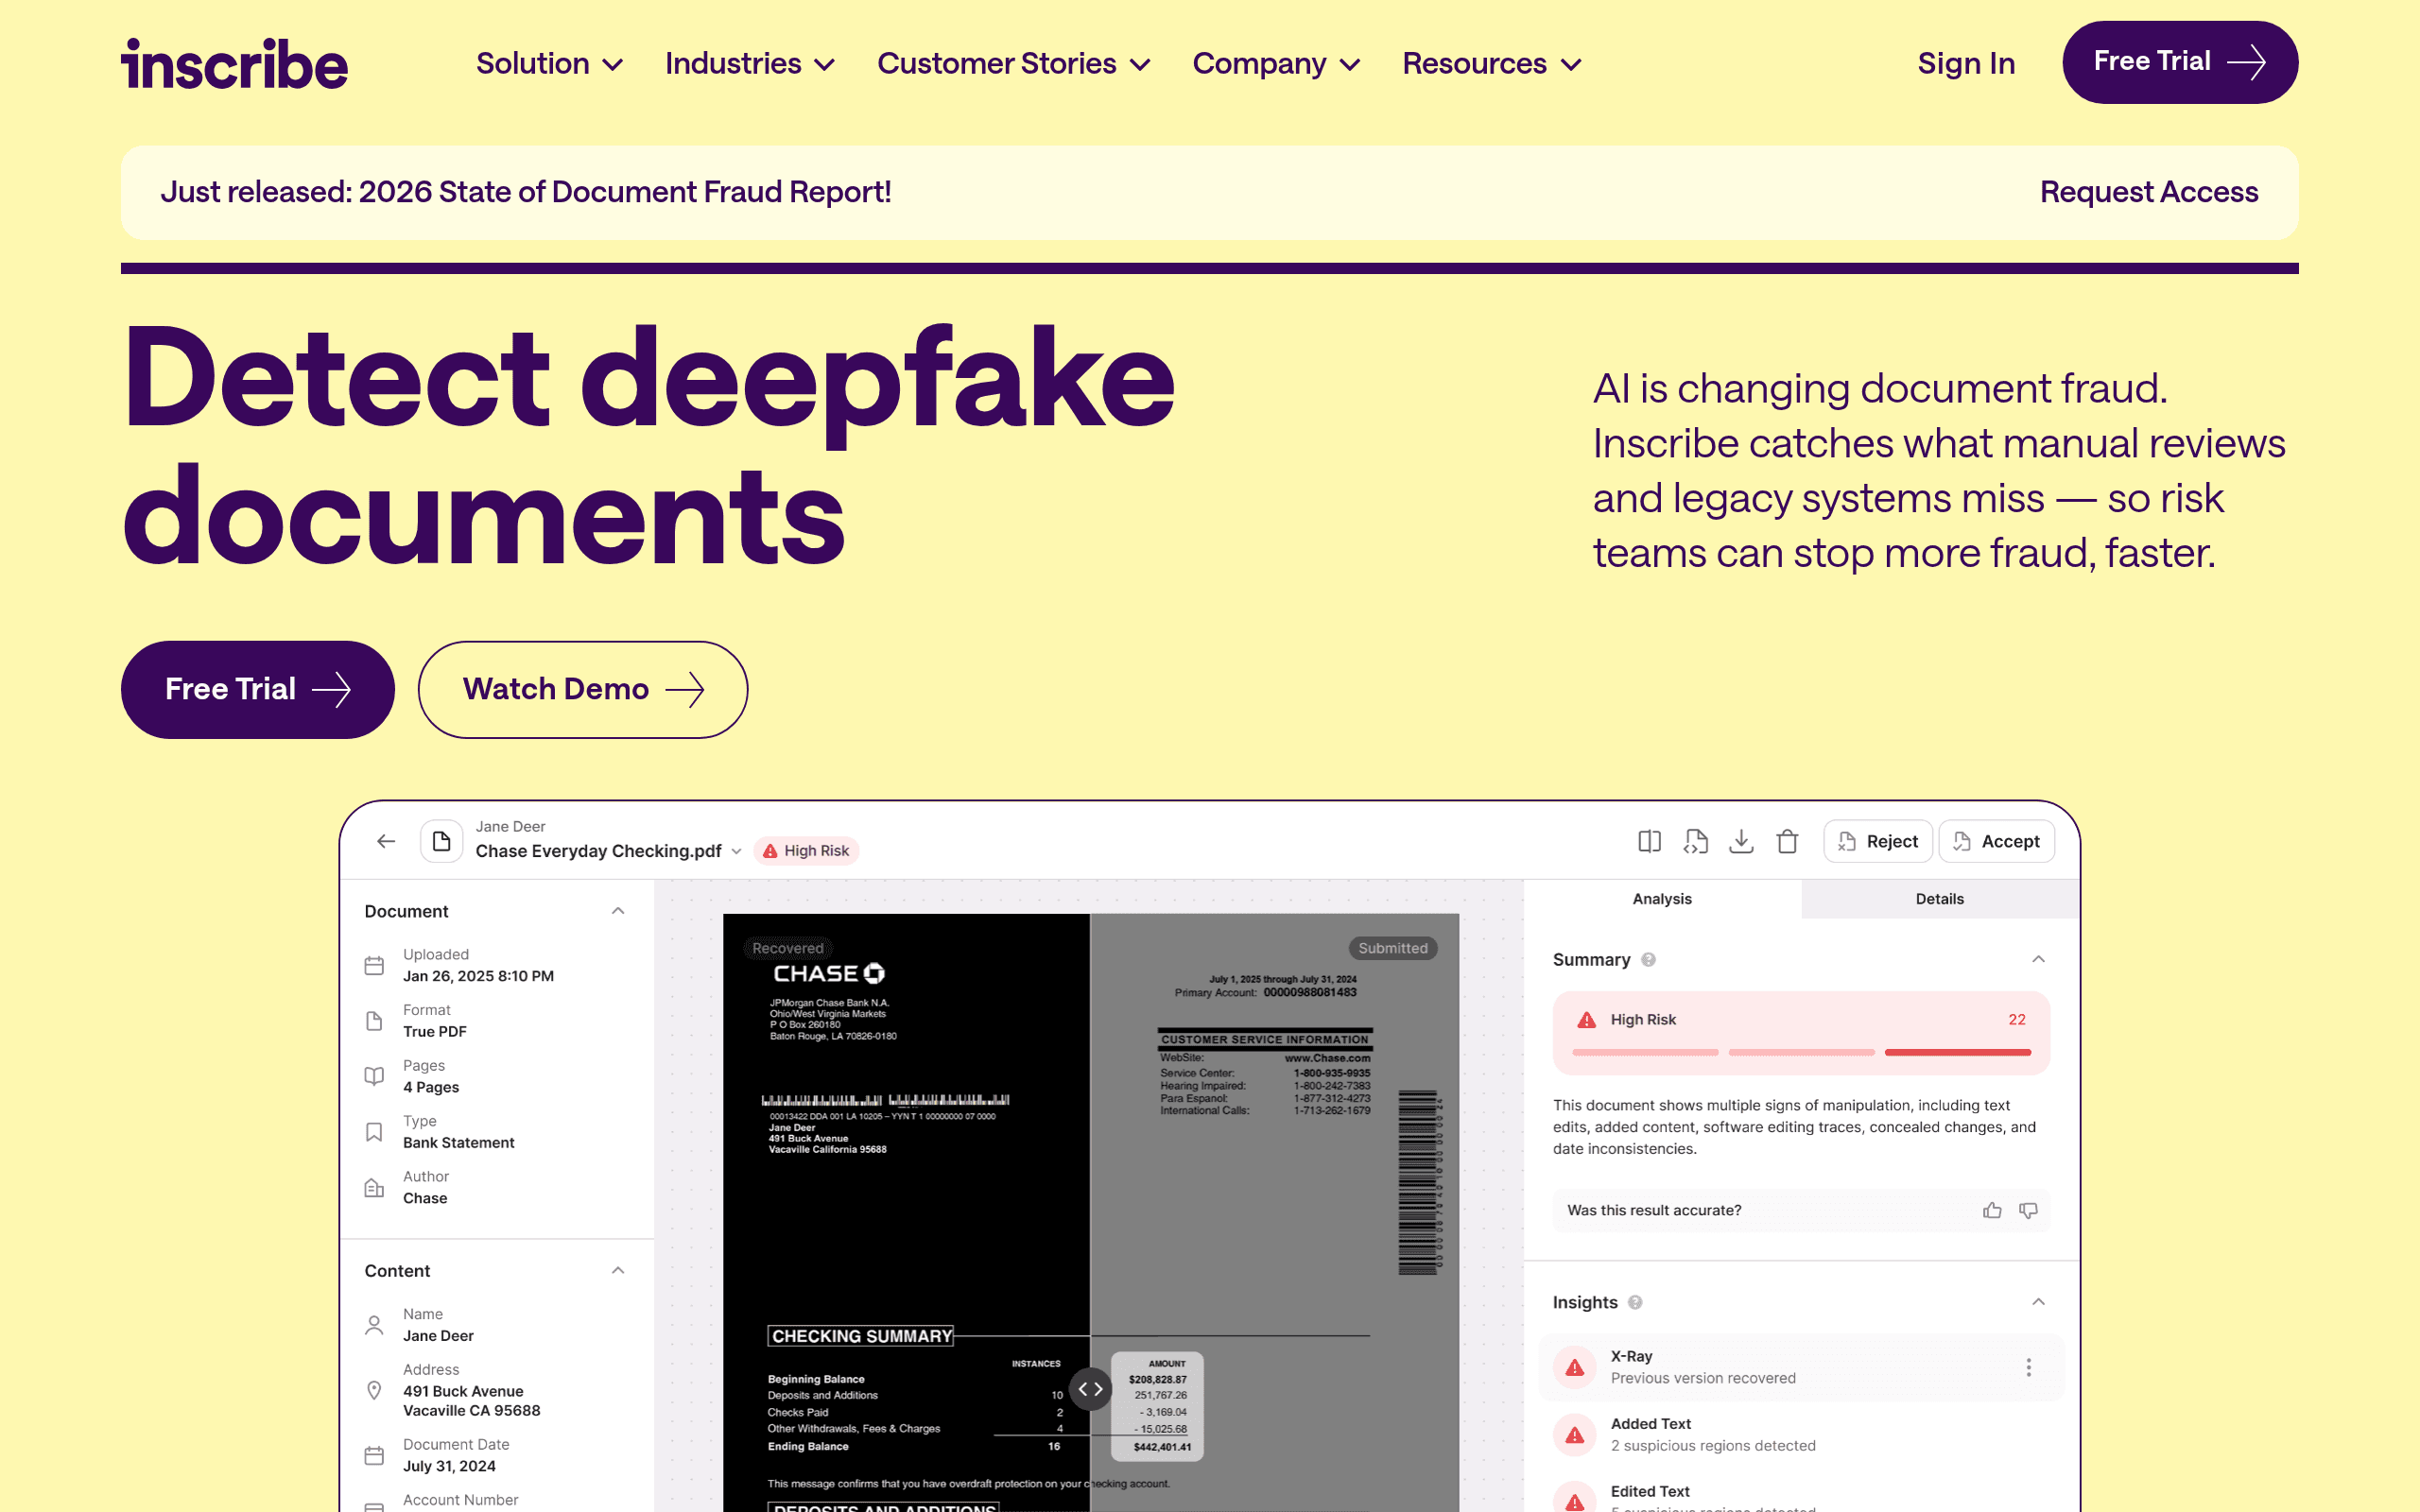Open the Company dropdown menu
2420x1512 pixels.
point(1277,64)
